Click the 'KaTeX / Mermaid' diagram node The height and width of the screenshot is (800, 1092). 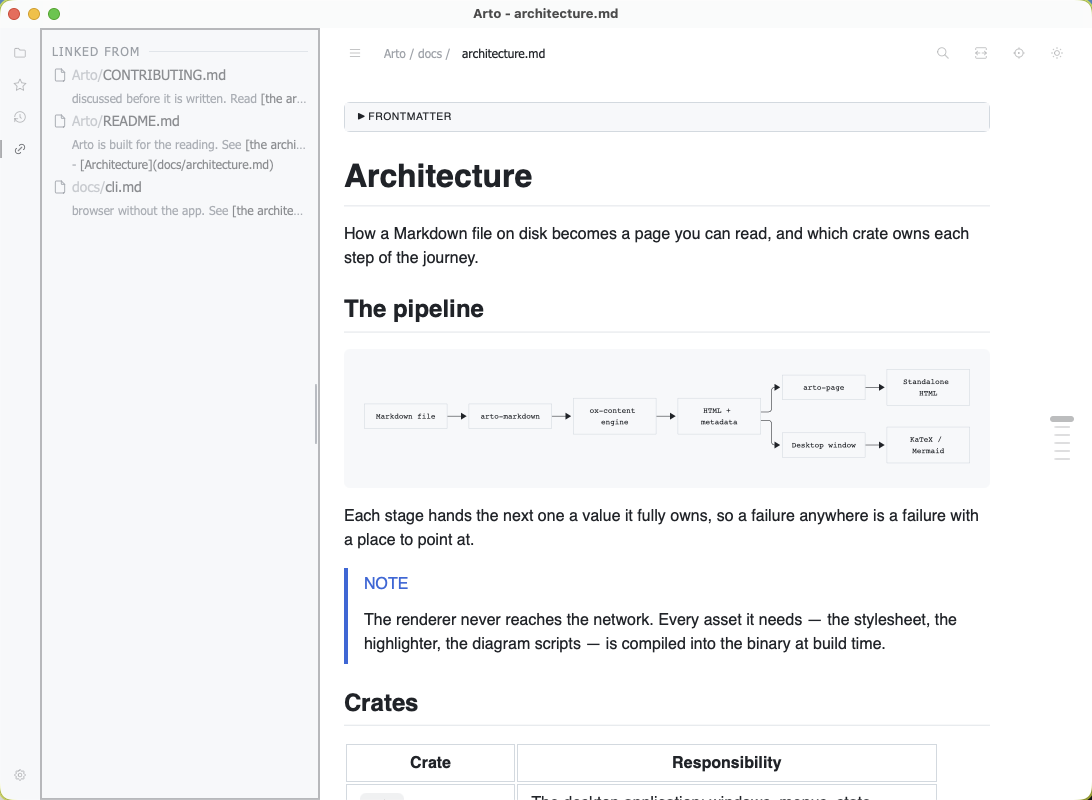928,445
